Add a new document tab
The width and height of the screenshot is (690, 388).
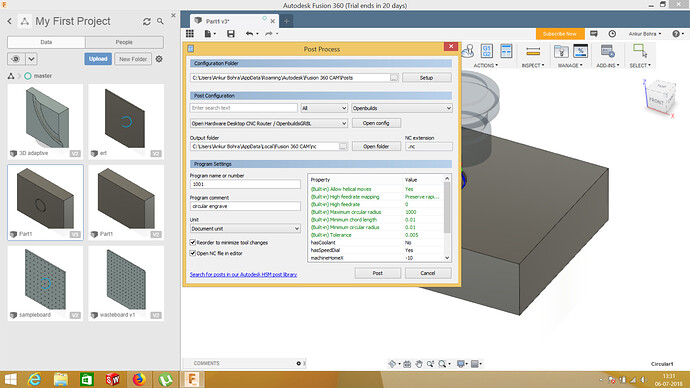click(286, 21)
